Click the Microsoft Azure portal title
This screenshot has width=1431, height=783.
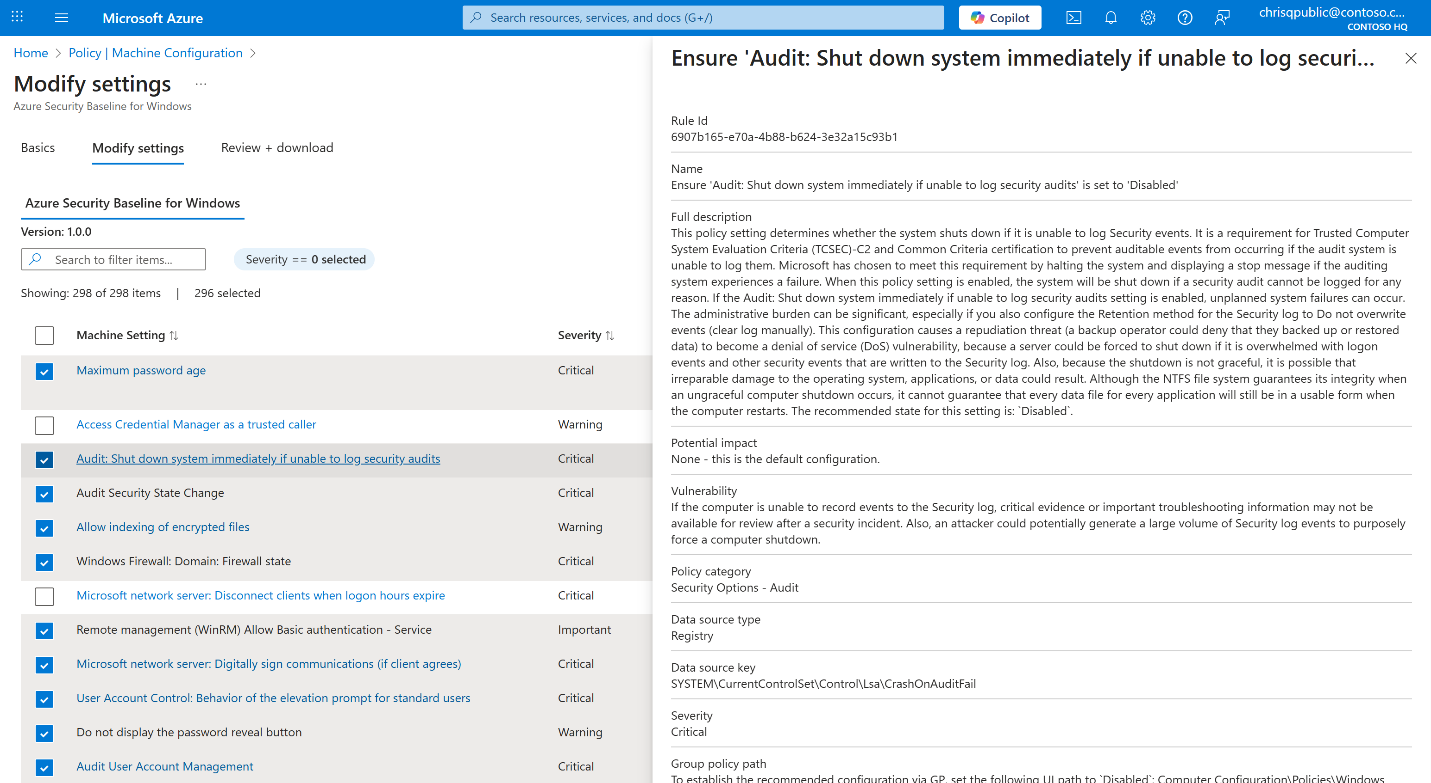coord(153,18)
